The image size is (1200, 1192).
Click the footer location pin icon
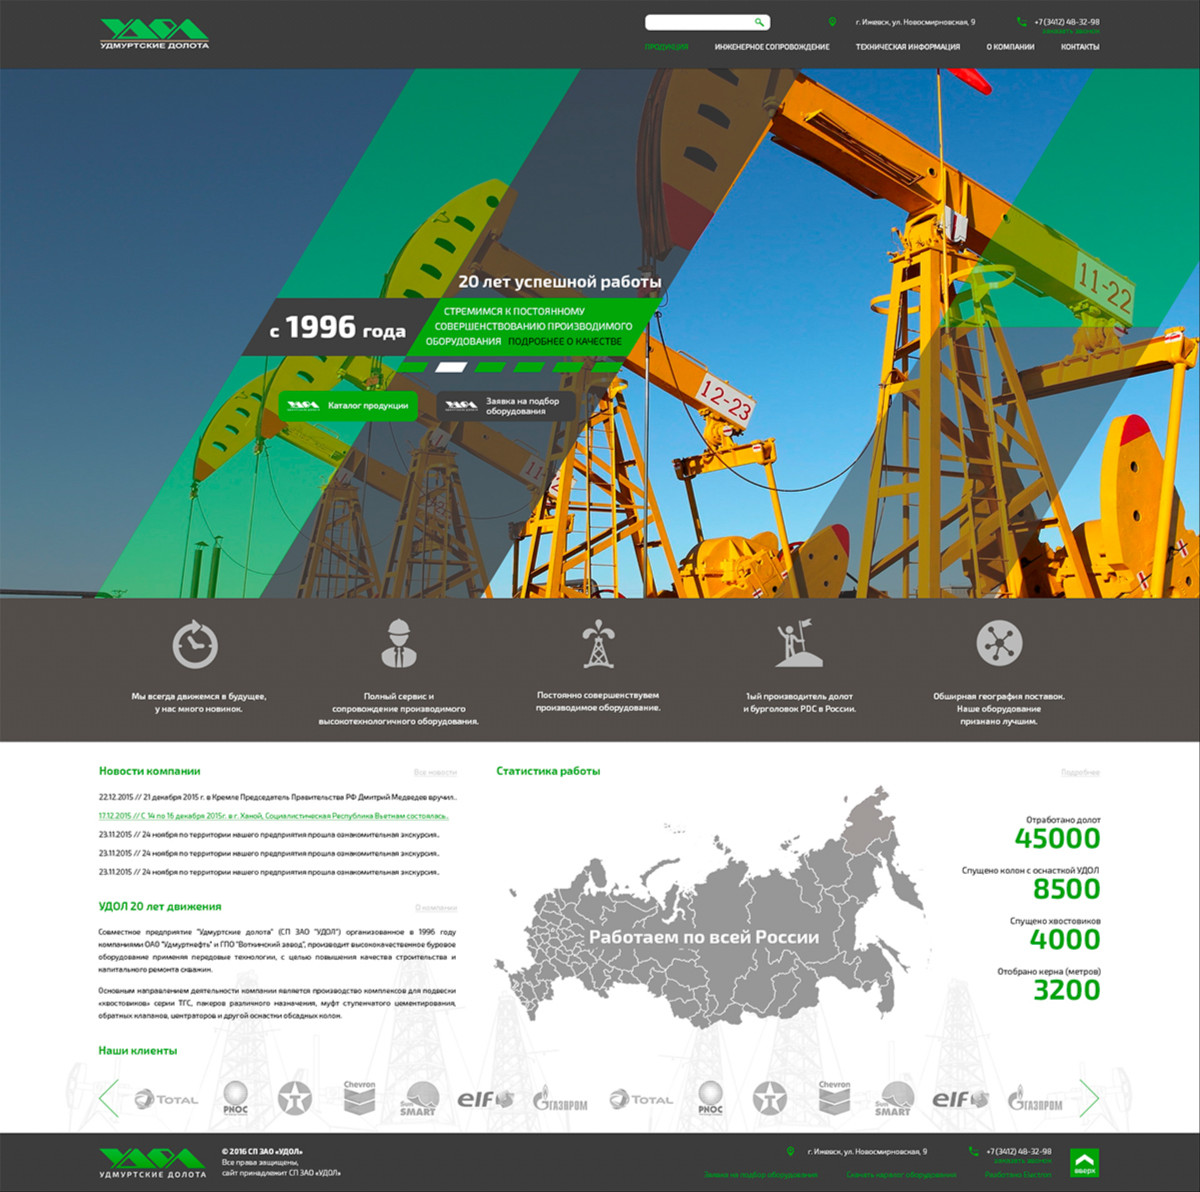tap(790, 1152)
